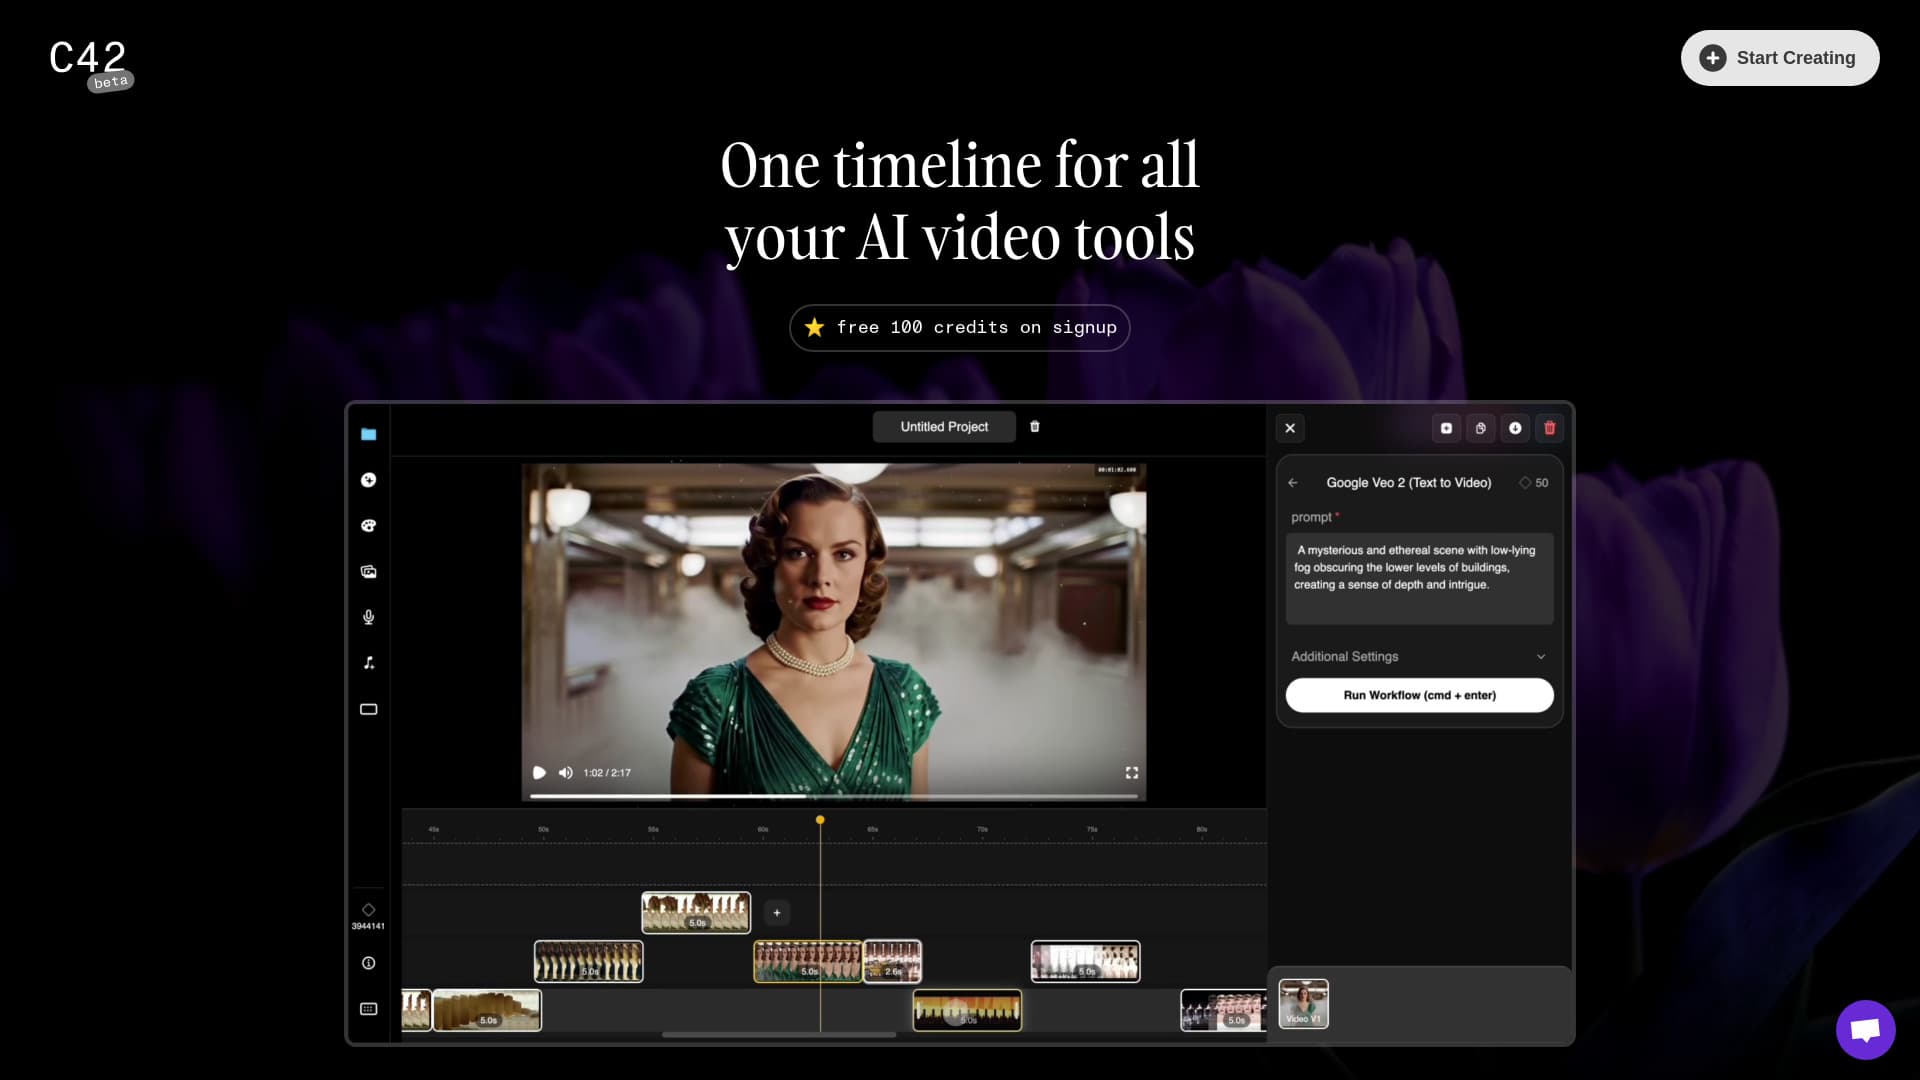The width and height of the screenshot is (1920, 1080).
Task: Toggle the volume speaker in video player
Action: click(565, 773)
